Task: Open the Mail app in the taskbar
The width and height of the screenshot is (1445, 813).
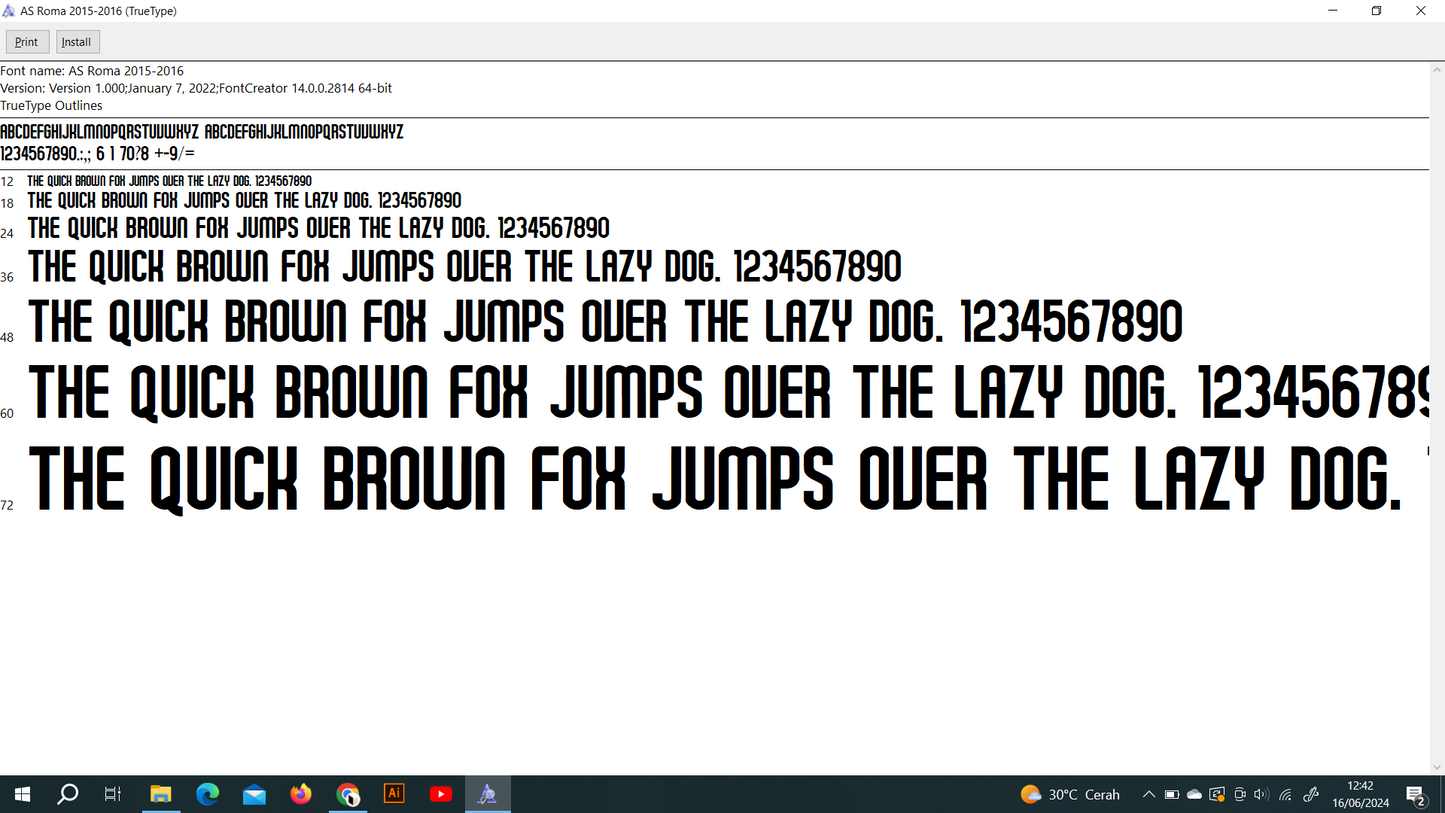Action: [x=254, y=795]
